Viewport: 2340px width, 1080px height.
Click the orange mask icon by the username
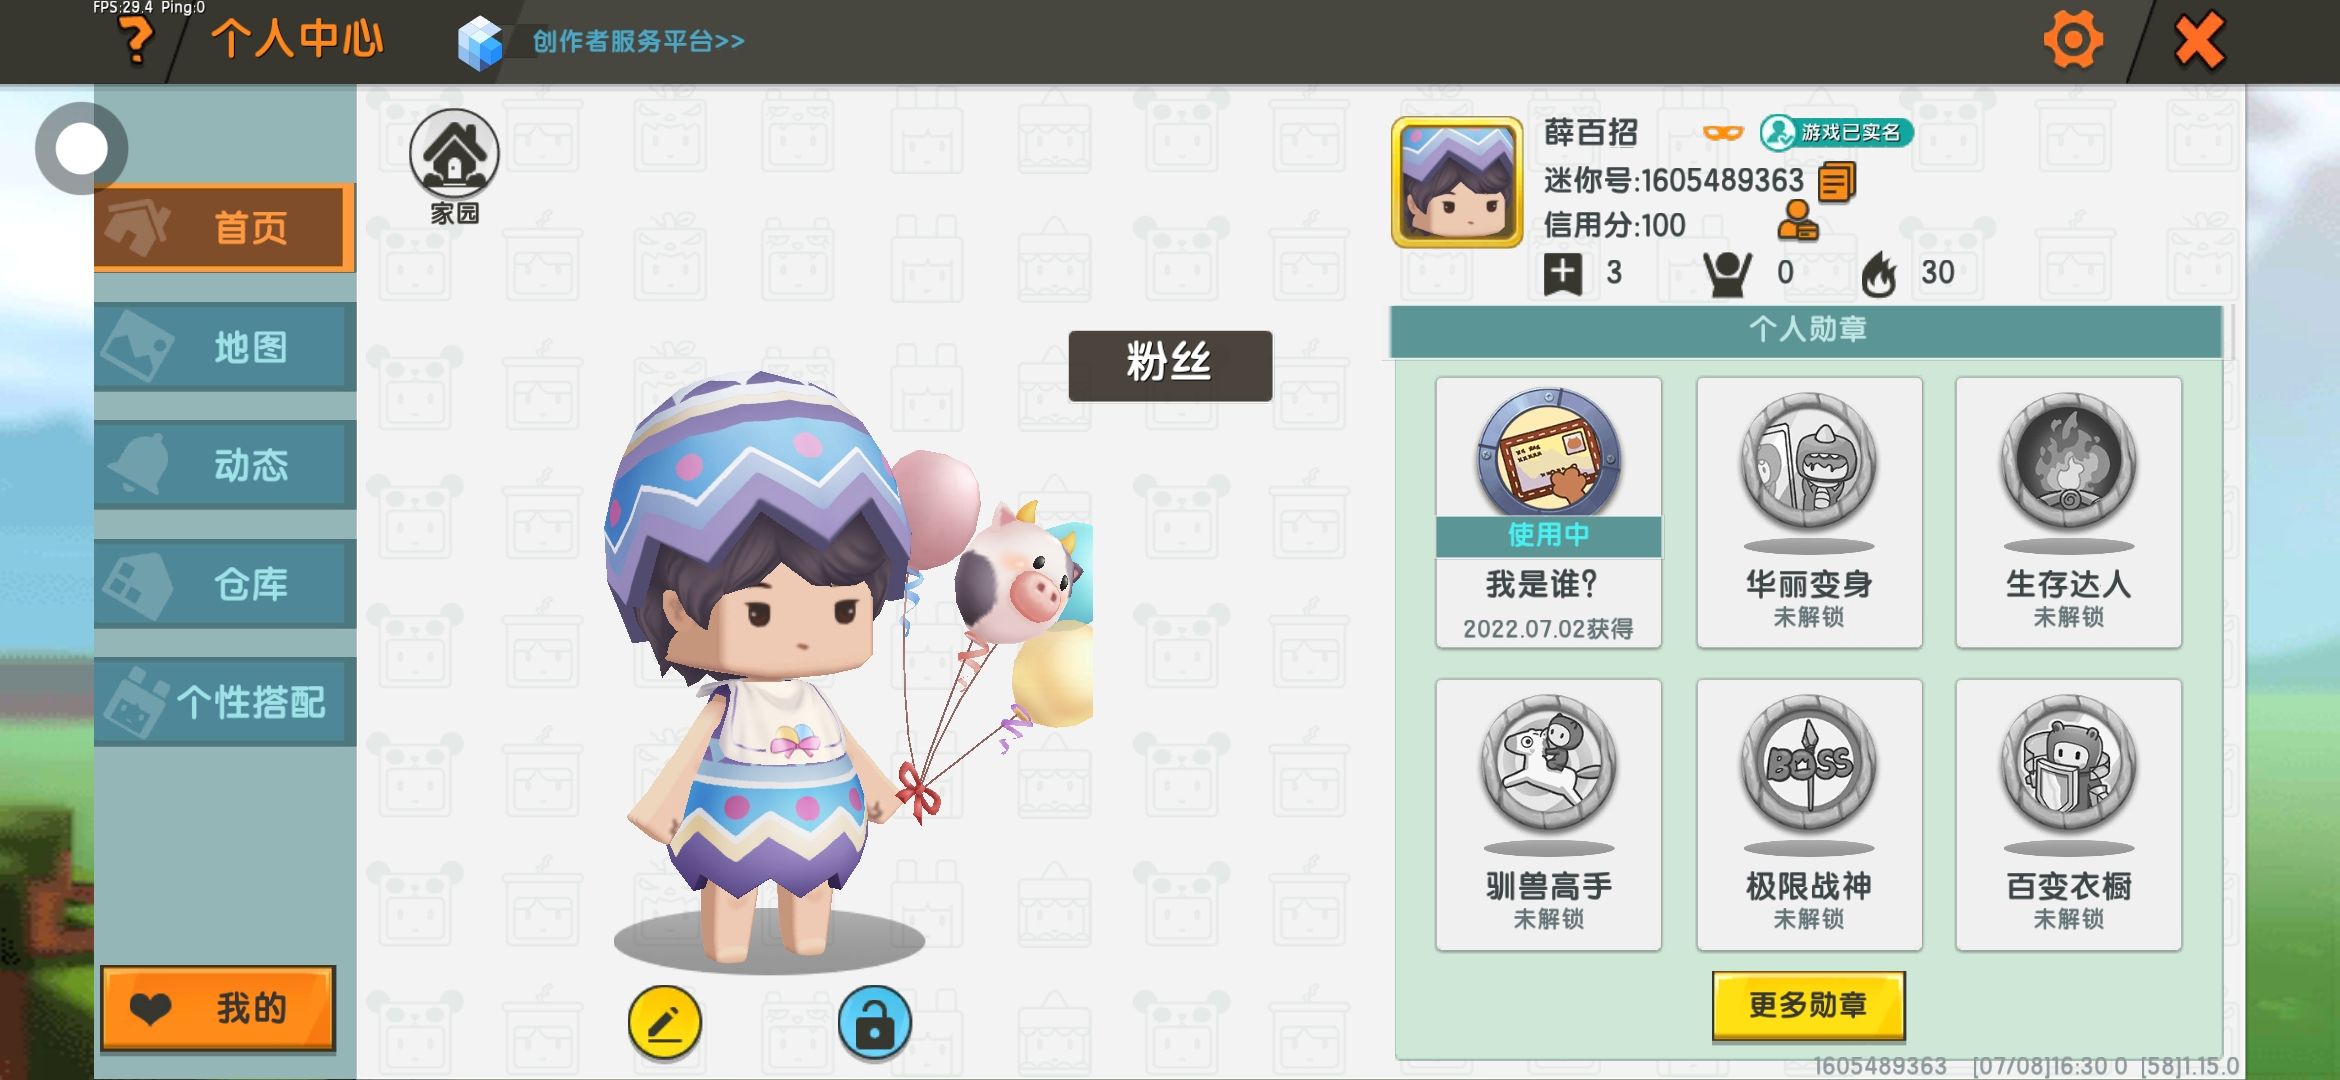(1723, 132)
